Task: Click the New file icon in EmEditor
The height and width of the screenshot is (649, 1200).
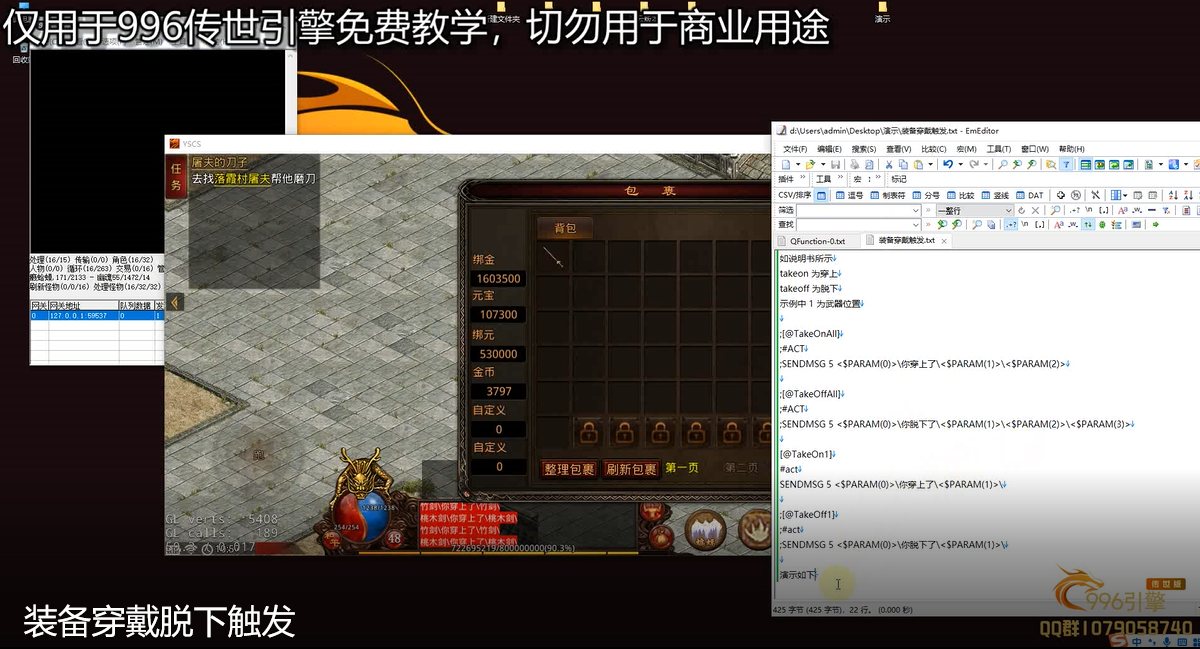Action: tap(786, 164)
